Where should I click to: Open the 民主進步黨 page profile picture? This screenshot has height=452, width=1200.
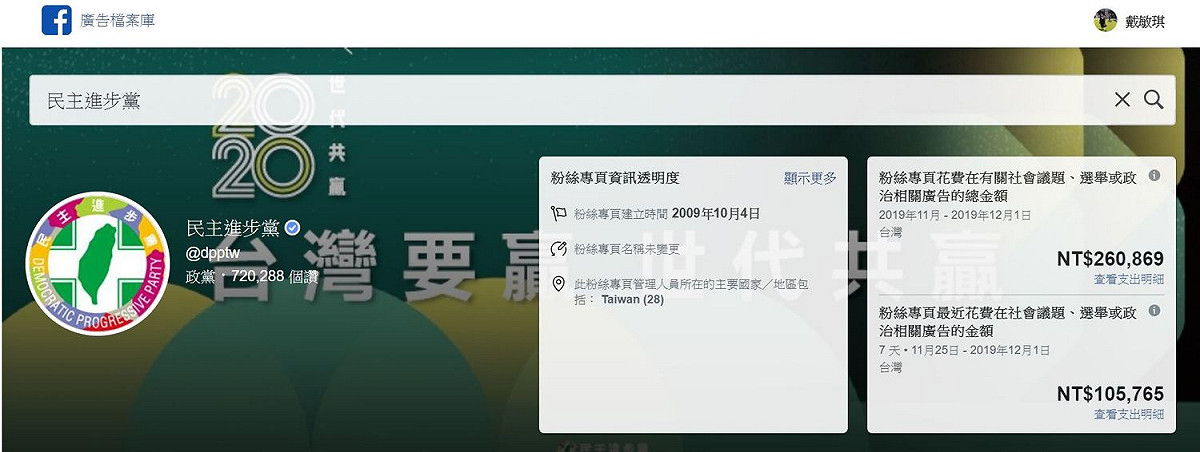tap(98, 264)
